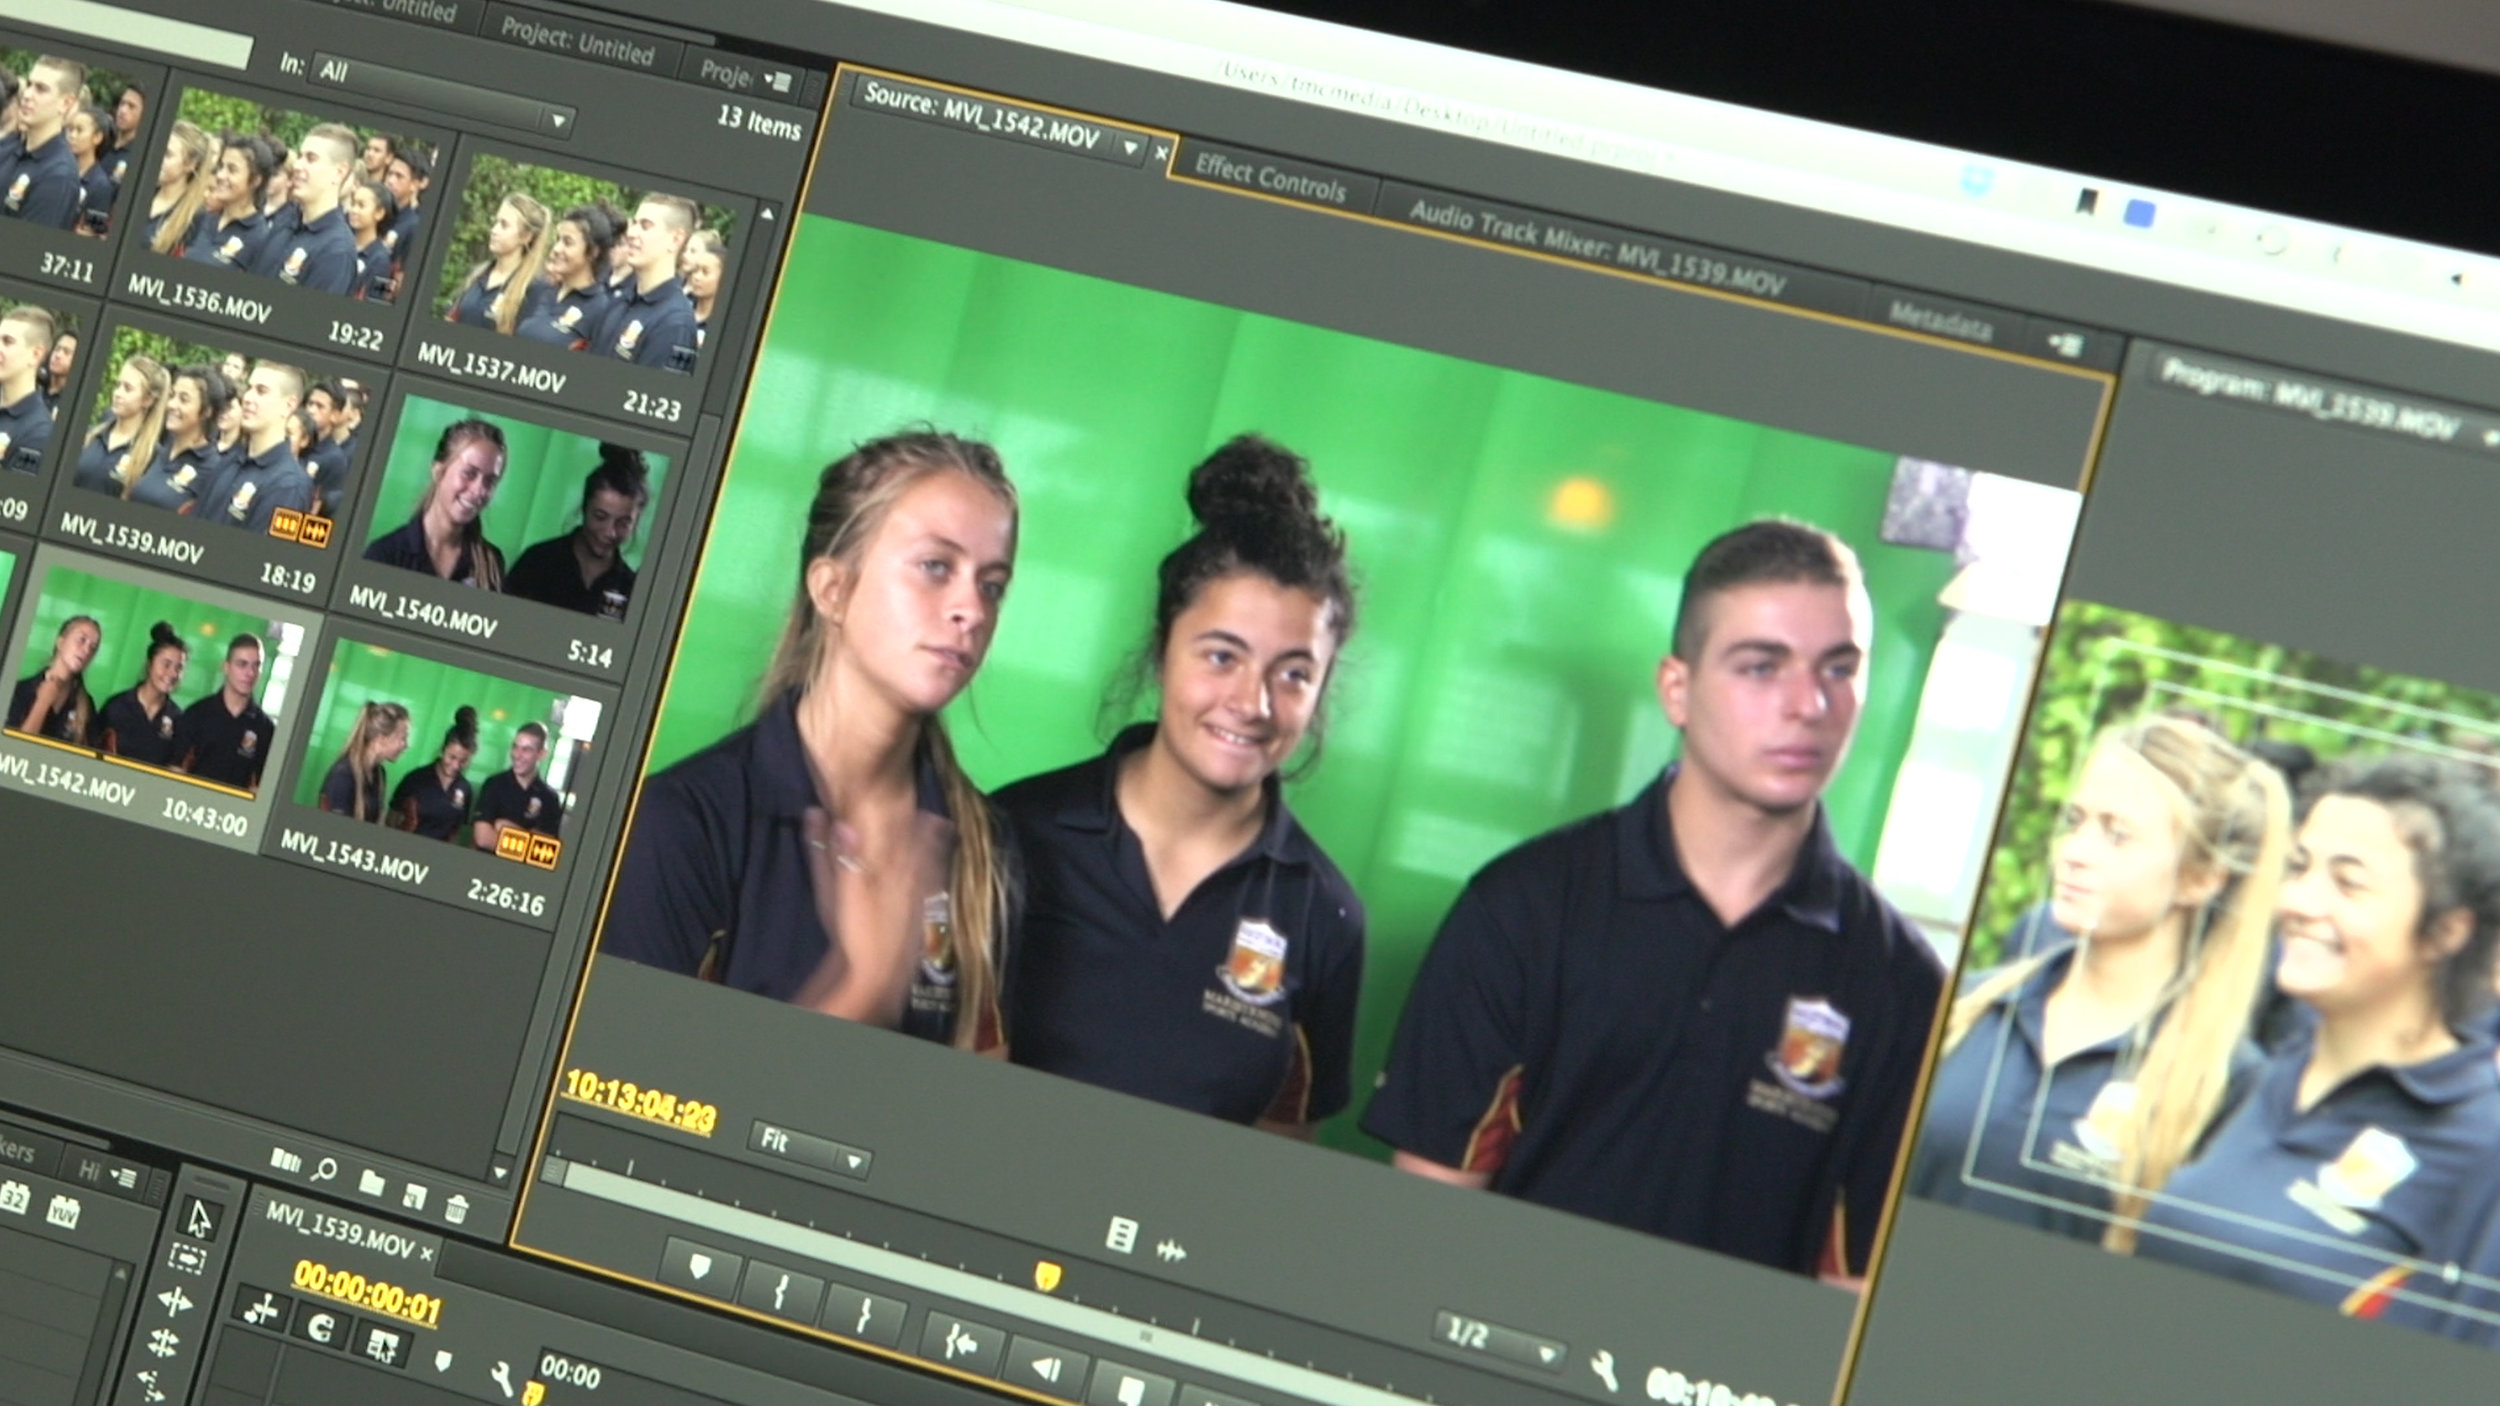This screenshot has height=1406, width=2500.
Task: Open the 'In: All' search scope dropdown
Action: point(442,96)
